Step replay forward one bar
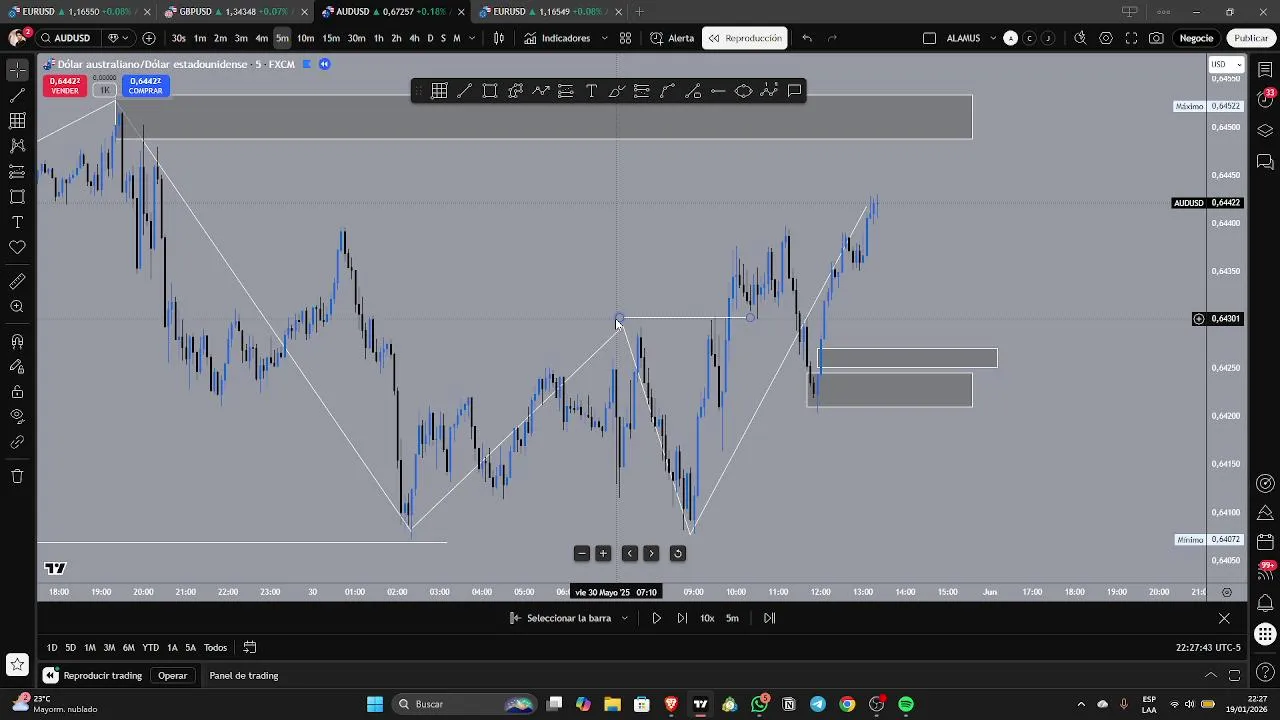Viewport: 1280px width, 720px height. pos(682,618)
